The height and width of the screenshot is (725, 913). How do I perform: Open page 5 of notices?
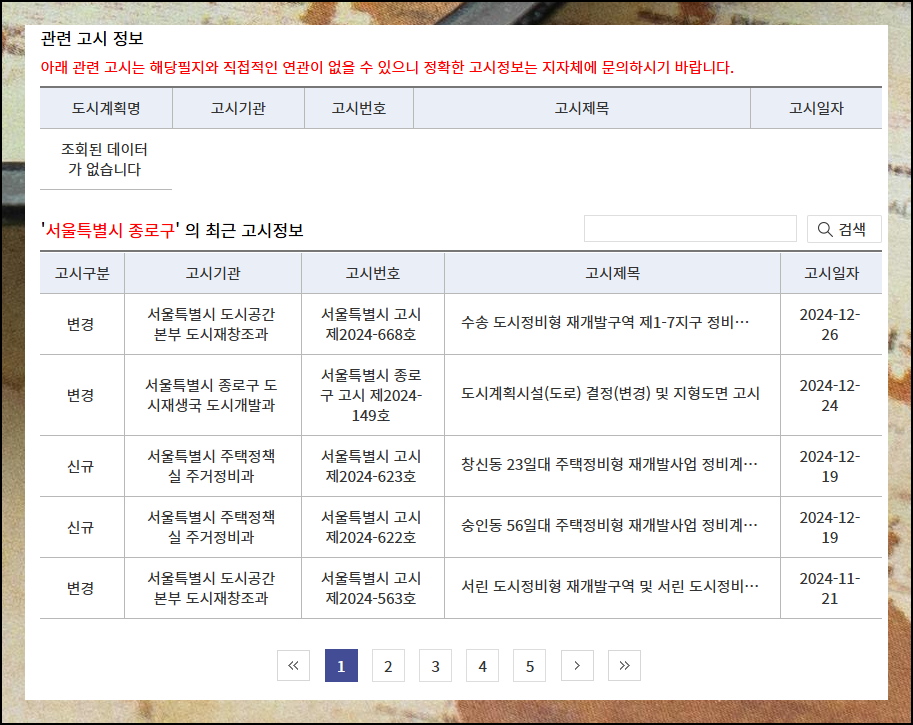pos(529,665)
